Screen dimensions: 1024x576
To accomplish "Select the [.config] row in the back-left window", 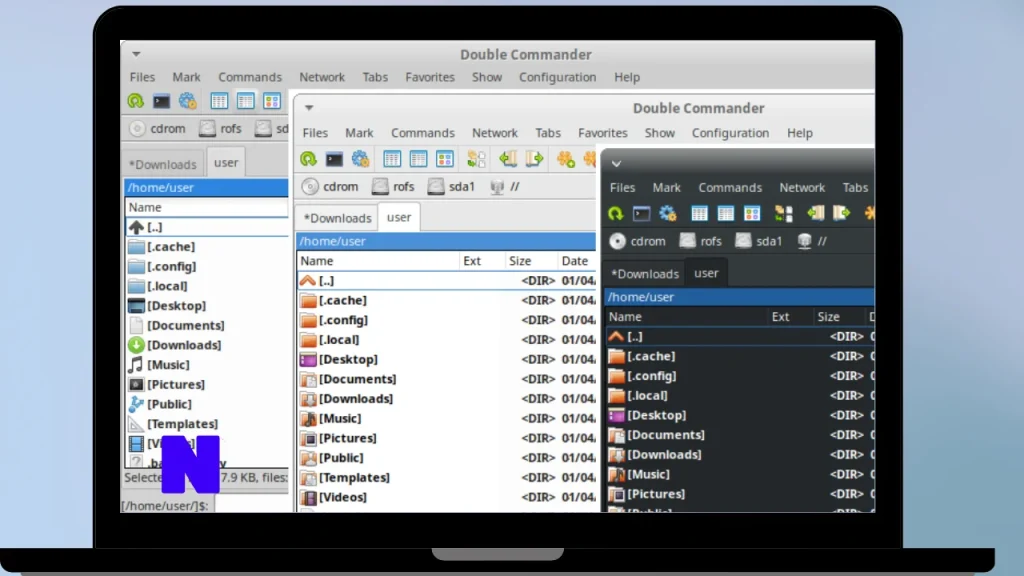I will point(206,266).
